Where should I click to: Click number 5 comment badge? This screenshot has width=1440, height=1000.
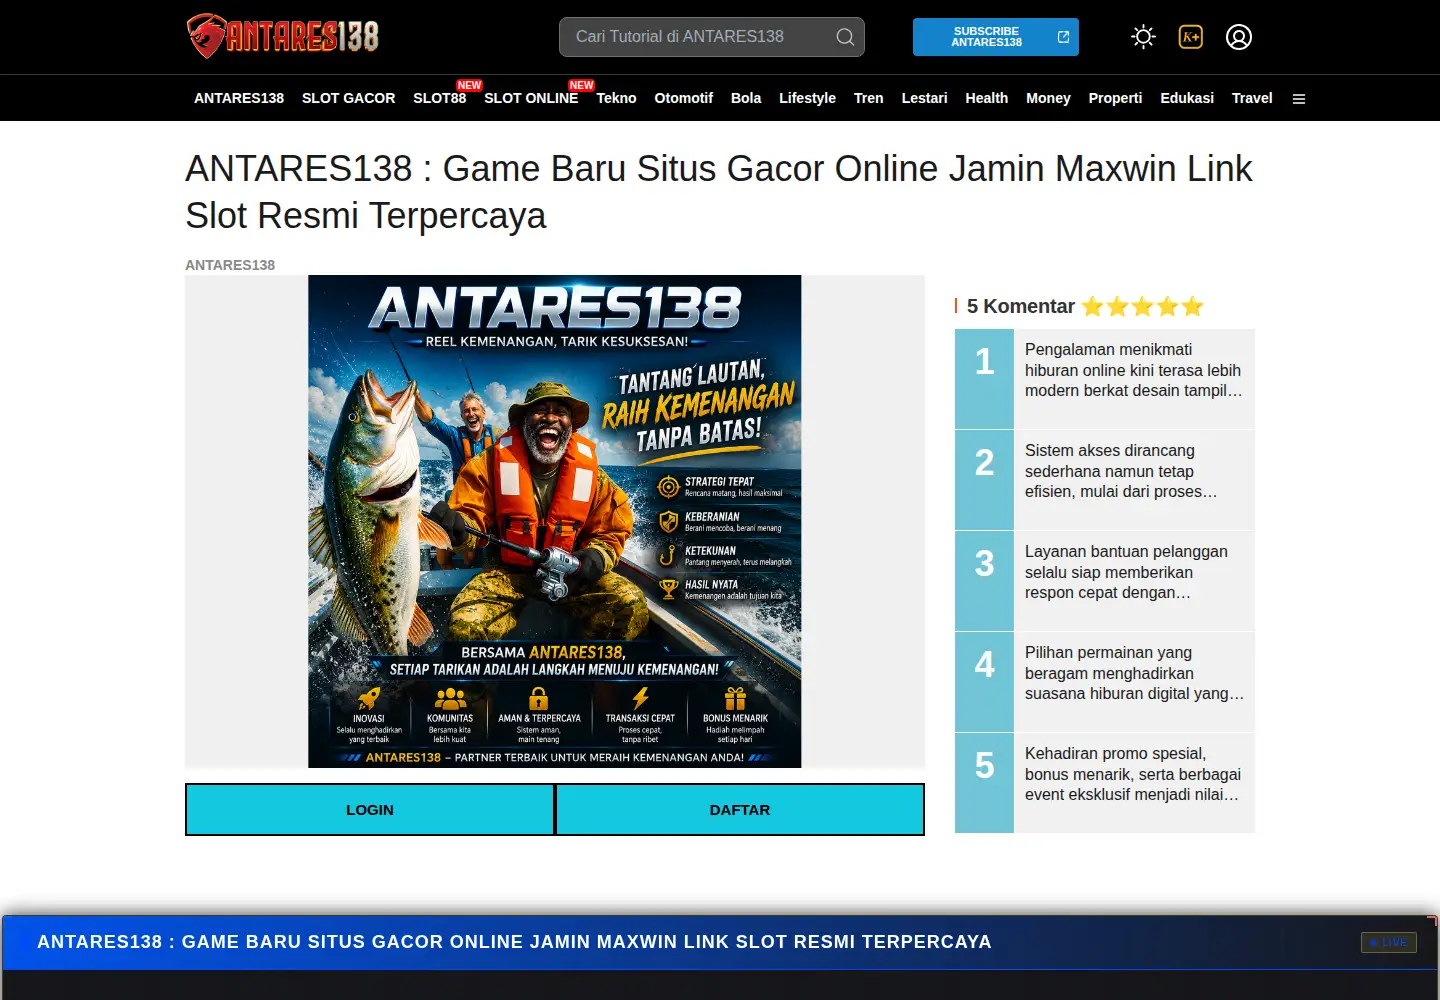tap(985, 783)
